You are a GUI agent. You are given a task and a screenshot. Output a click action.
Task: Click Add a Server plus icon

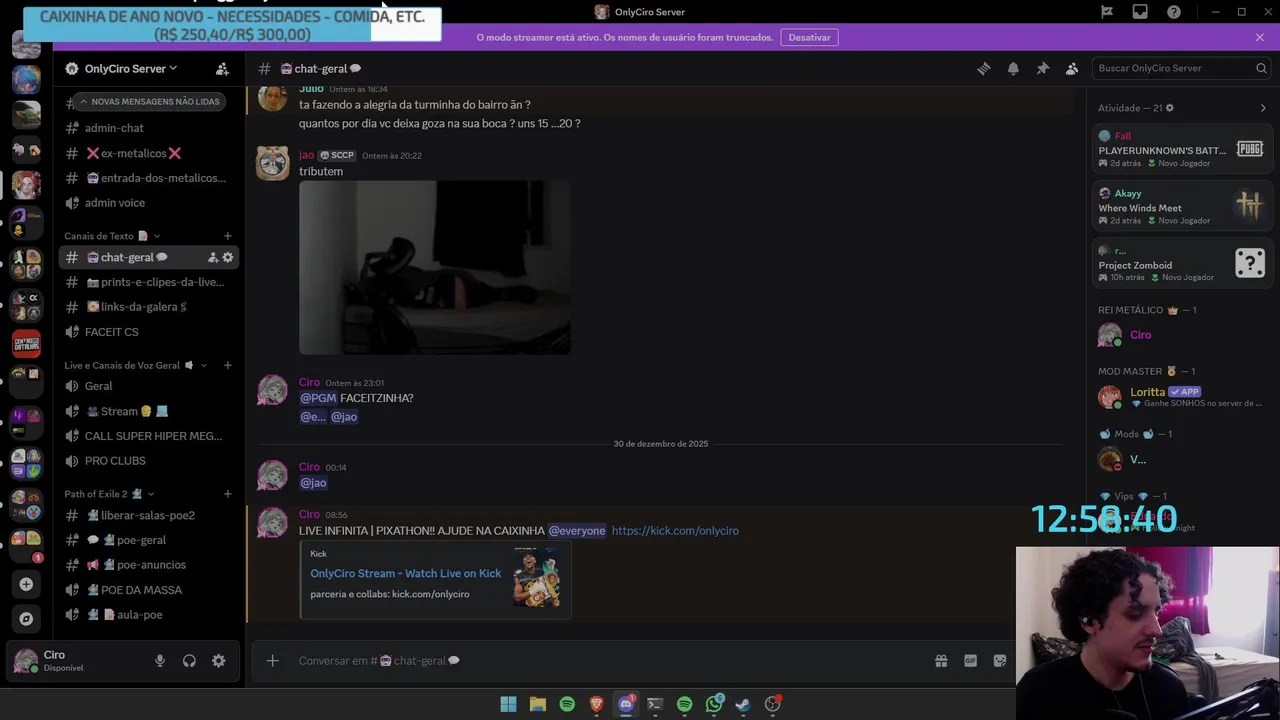[x=26, y=584]
